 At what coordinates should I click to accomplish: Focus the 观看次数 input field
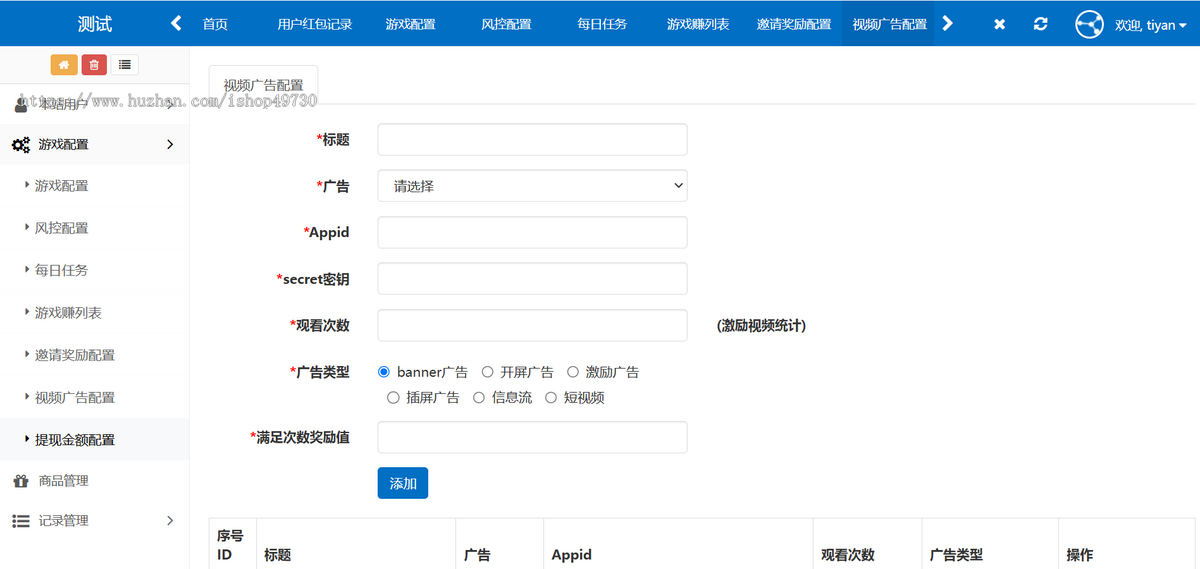tap(532, 325)
